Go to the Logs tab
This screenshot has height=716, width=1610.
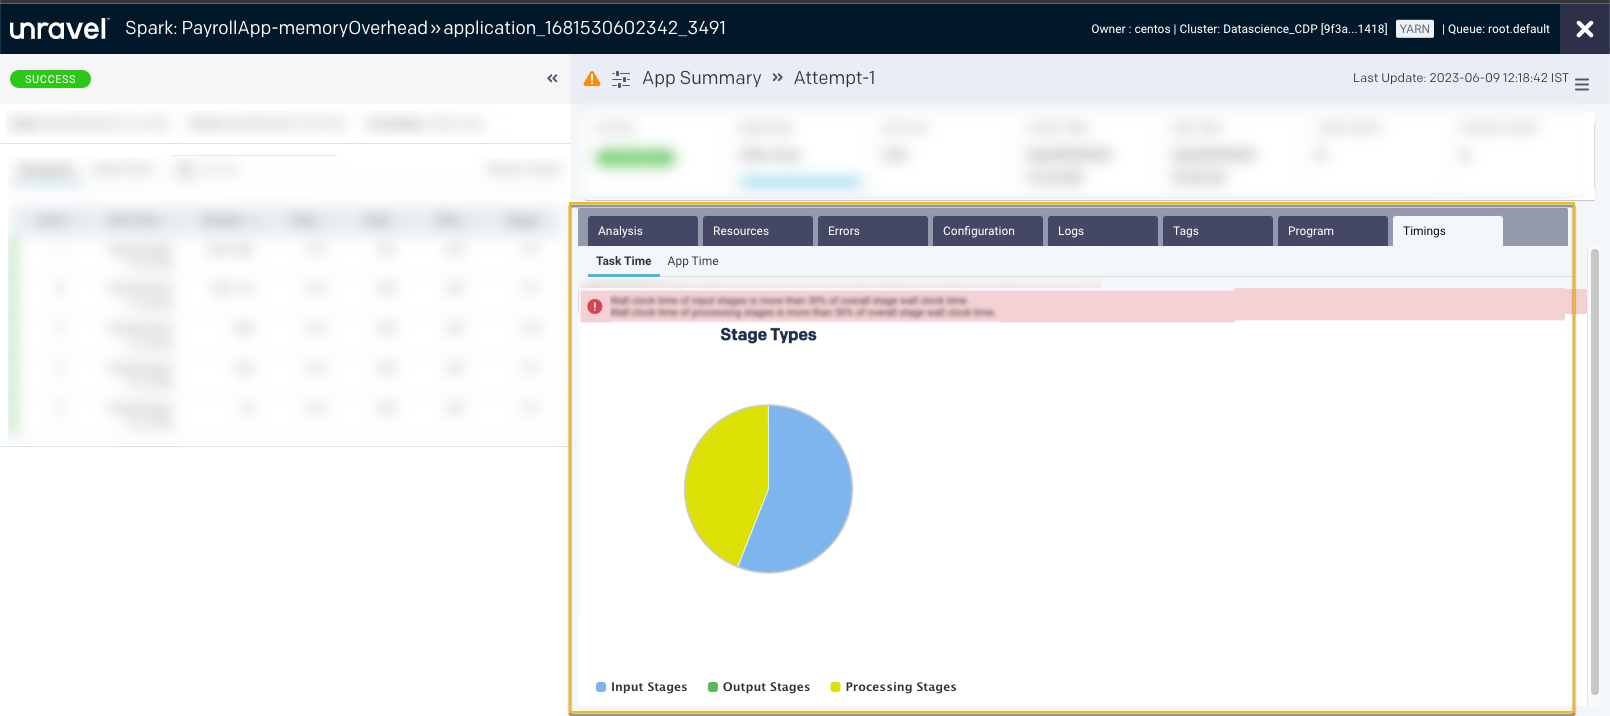coord(1102,231)
